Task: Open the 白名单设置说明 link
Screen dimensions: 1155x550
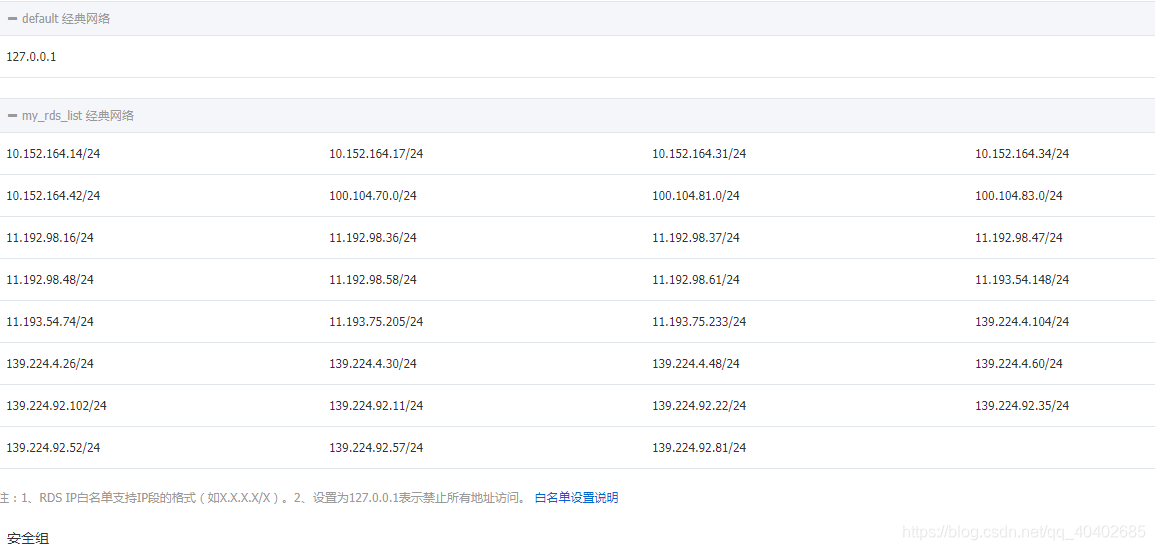Action: coord(576,498)
